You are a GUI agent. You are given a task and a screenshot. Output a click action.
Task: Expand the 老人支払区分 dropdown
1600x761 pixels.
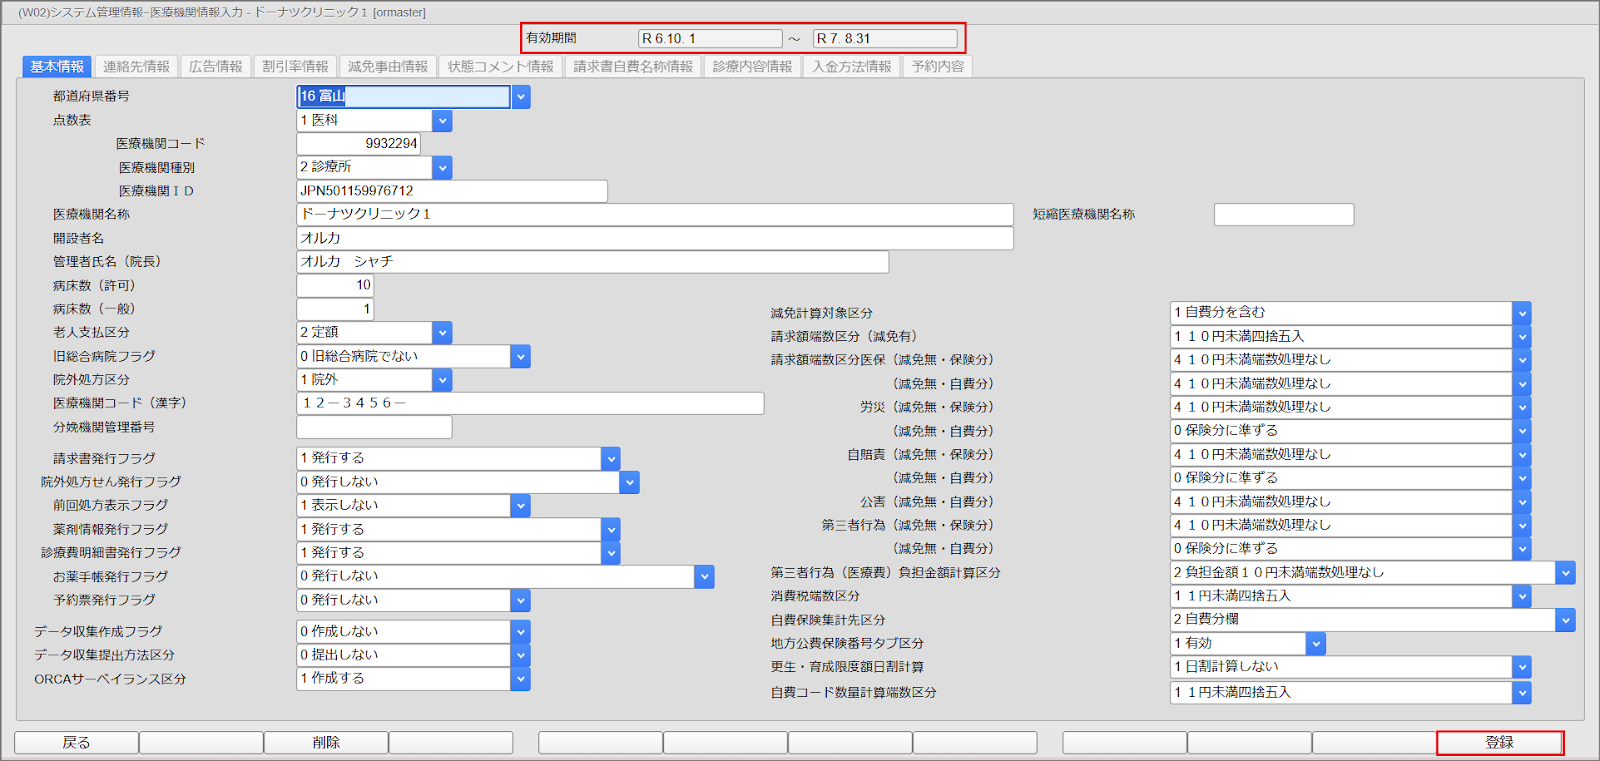click(x=442, y=333)
